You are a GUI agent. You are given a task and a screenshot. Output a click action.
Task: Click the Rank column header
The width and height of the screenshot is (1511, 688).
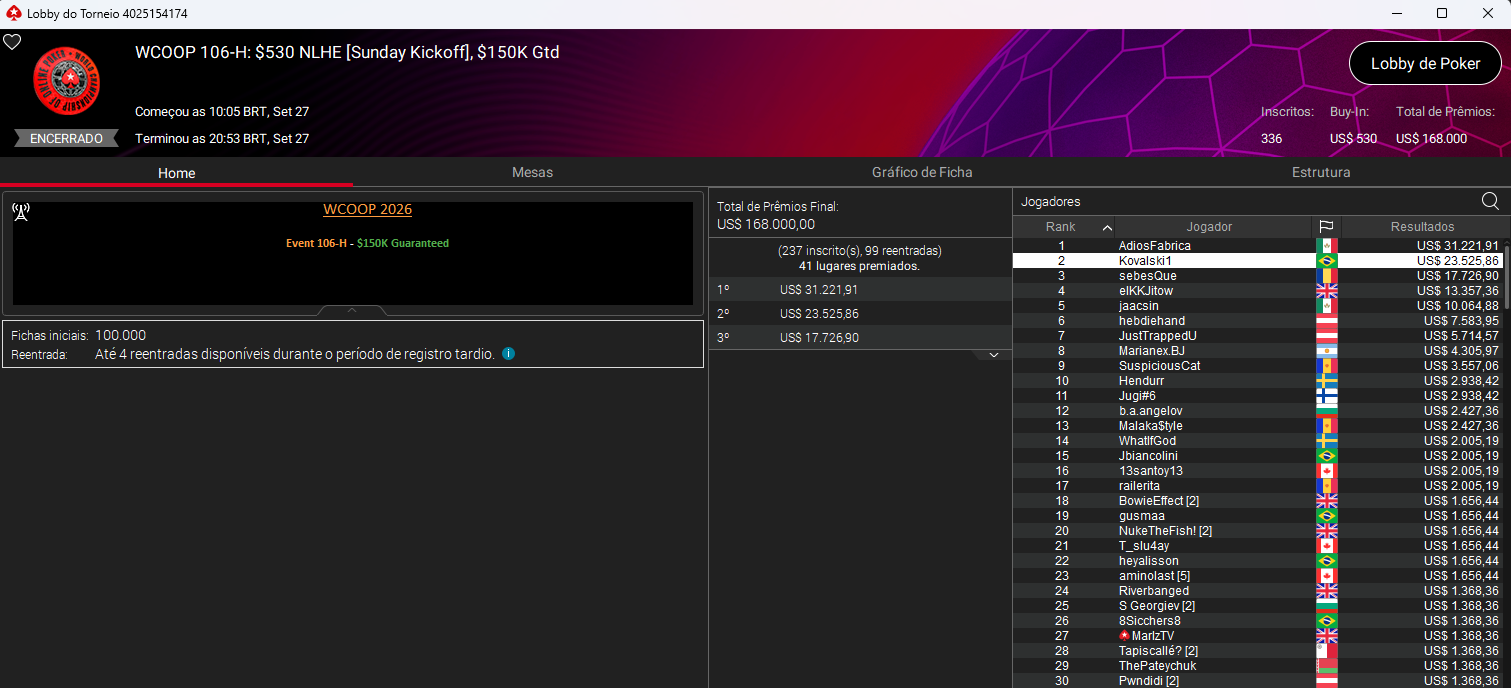tap(1063, 227)
